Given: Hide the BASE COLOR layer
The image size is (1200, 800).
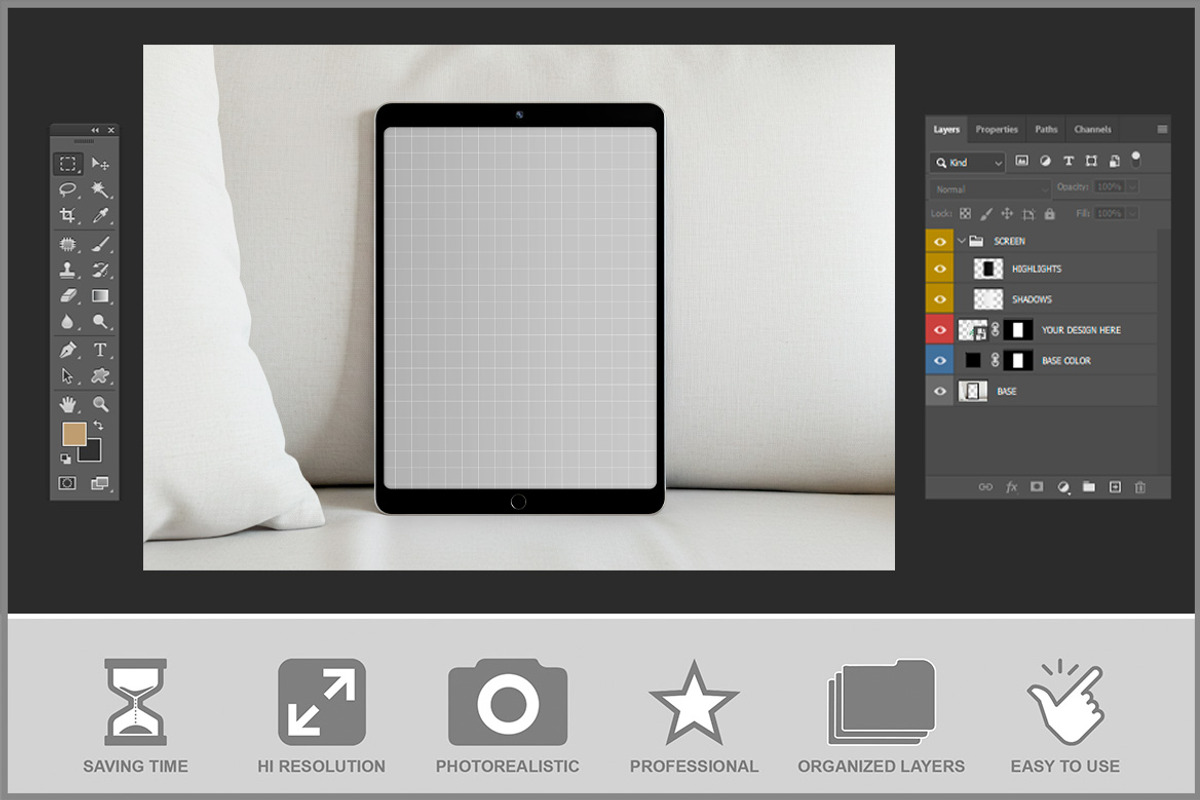Looking at the screenshot, I should [x=939, y=360].
